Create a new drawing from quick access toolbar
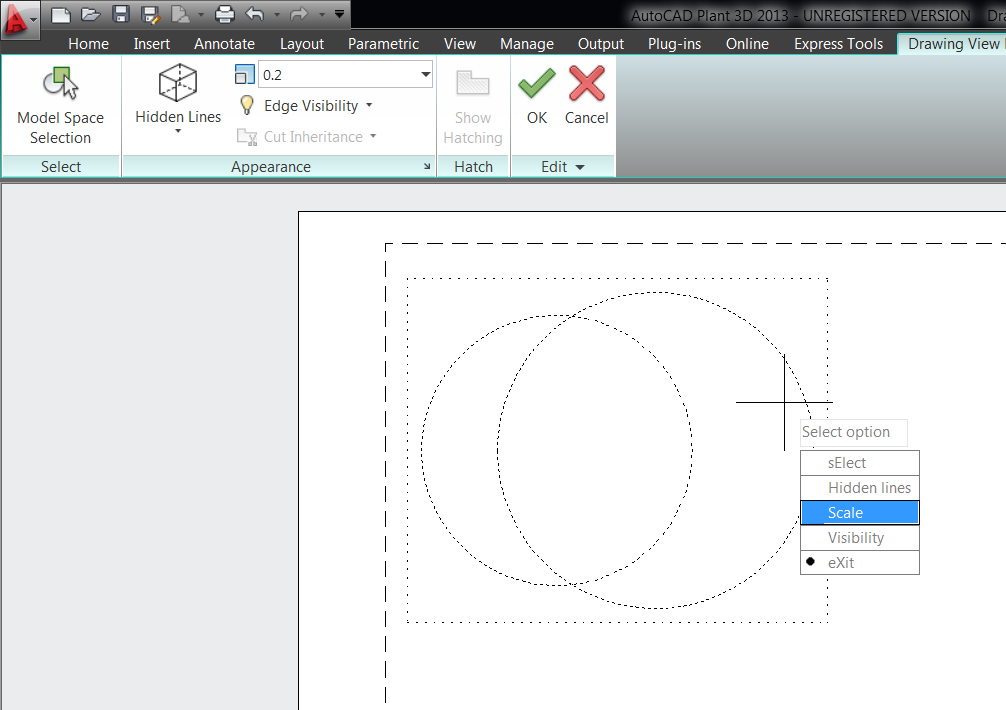The width and height of the screenshot is (1006, 710). (x=60, y=14)
